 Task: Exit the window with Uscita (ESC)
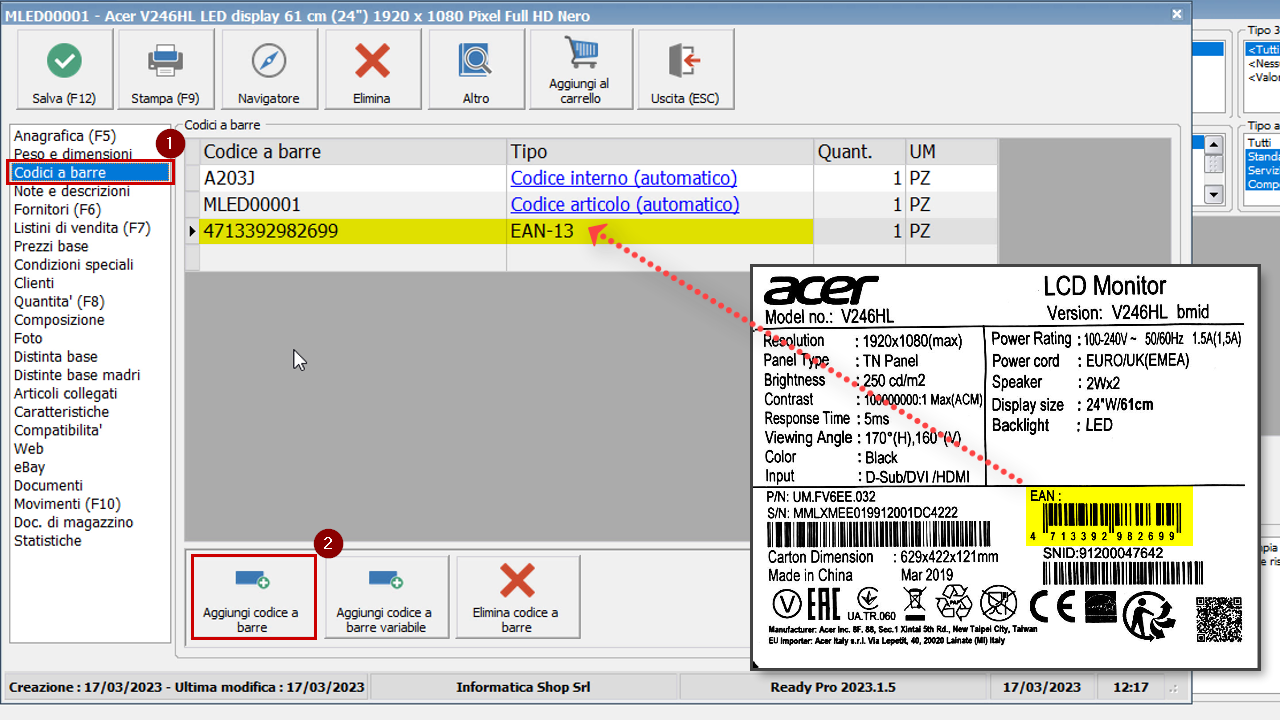[x=686, y=69]
